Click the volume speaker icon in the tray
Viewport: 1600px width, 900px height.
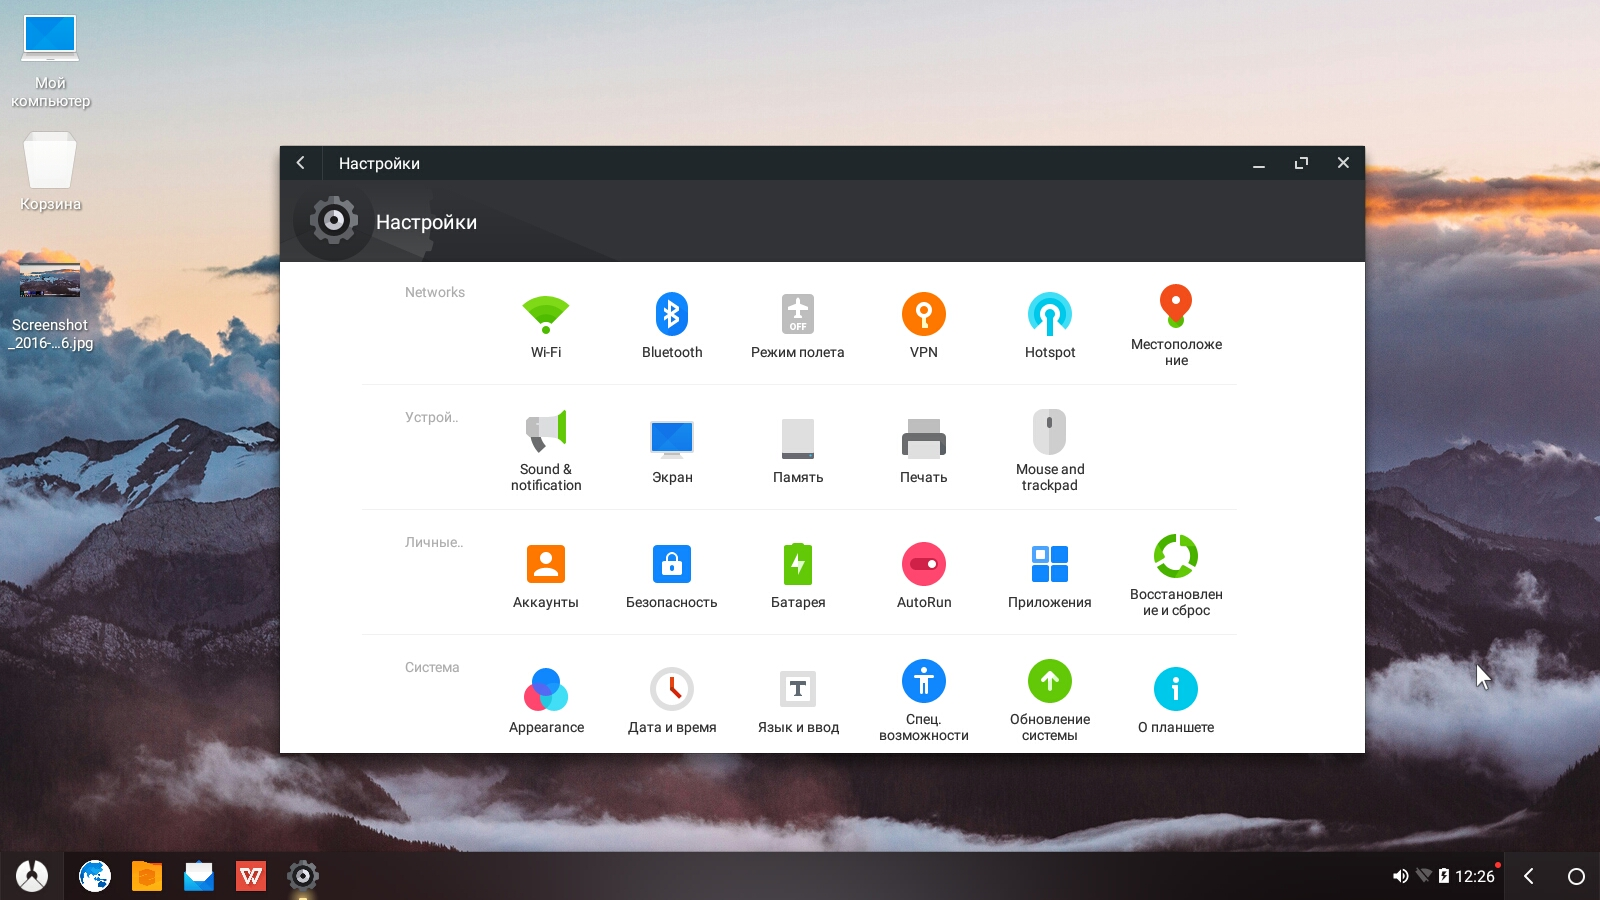(x=1400, y=876)
